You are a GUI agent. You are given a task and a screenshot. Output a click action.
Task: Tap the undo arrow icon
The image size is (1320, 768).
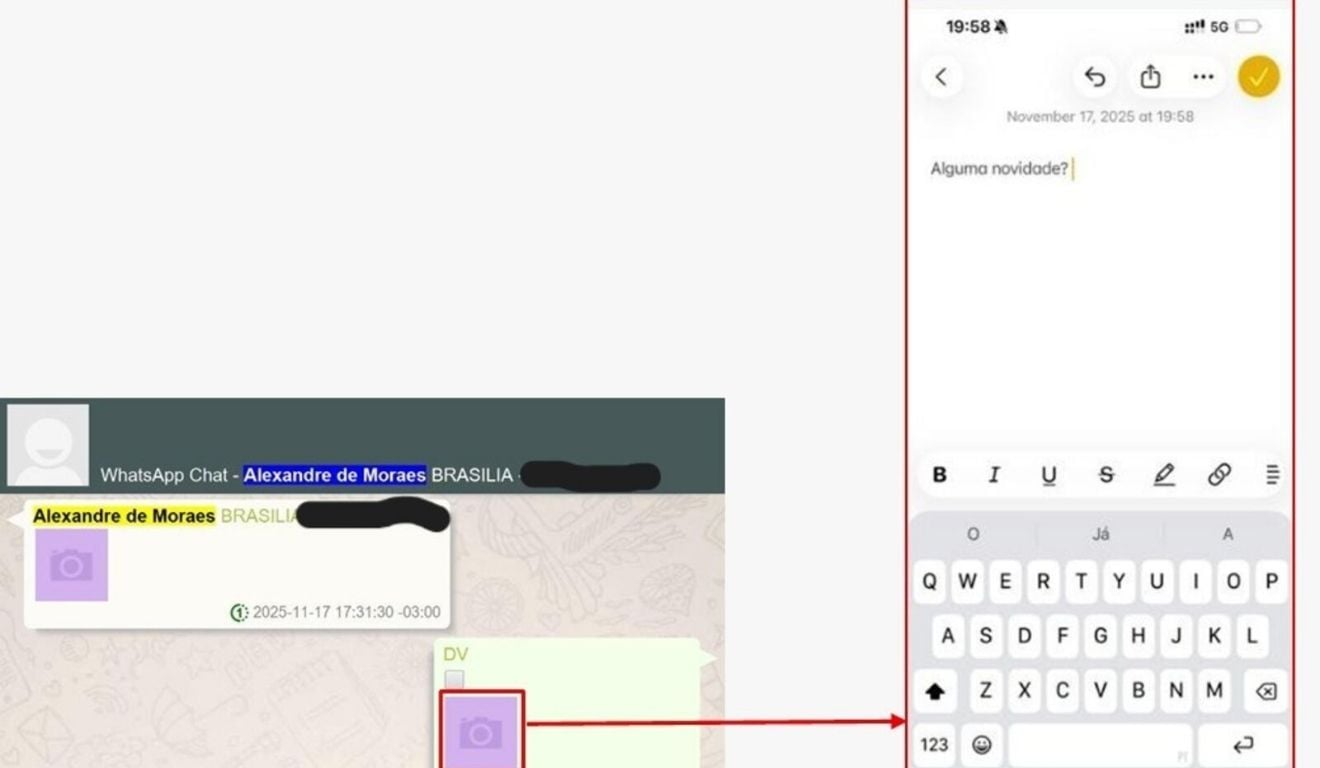(x=1095, y=77)
